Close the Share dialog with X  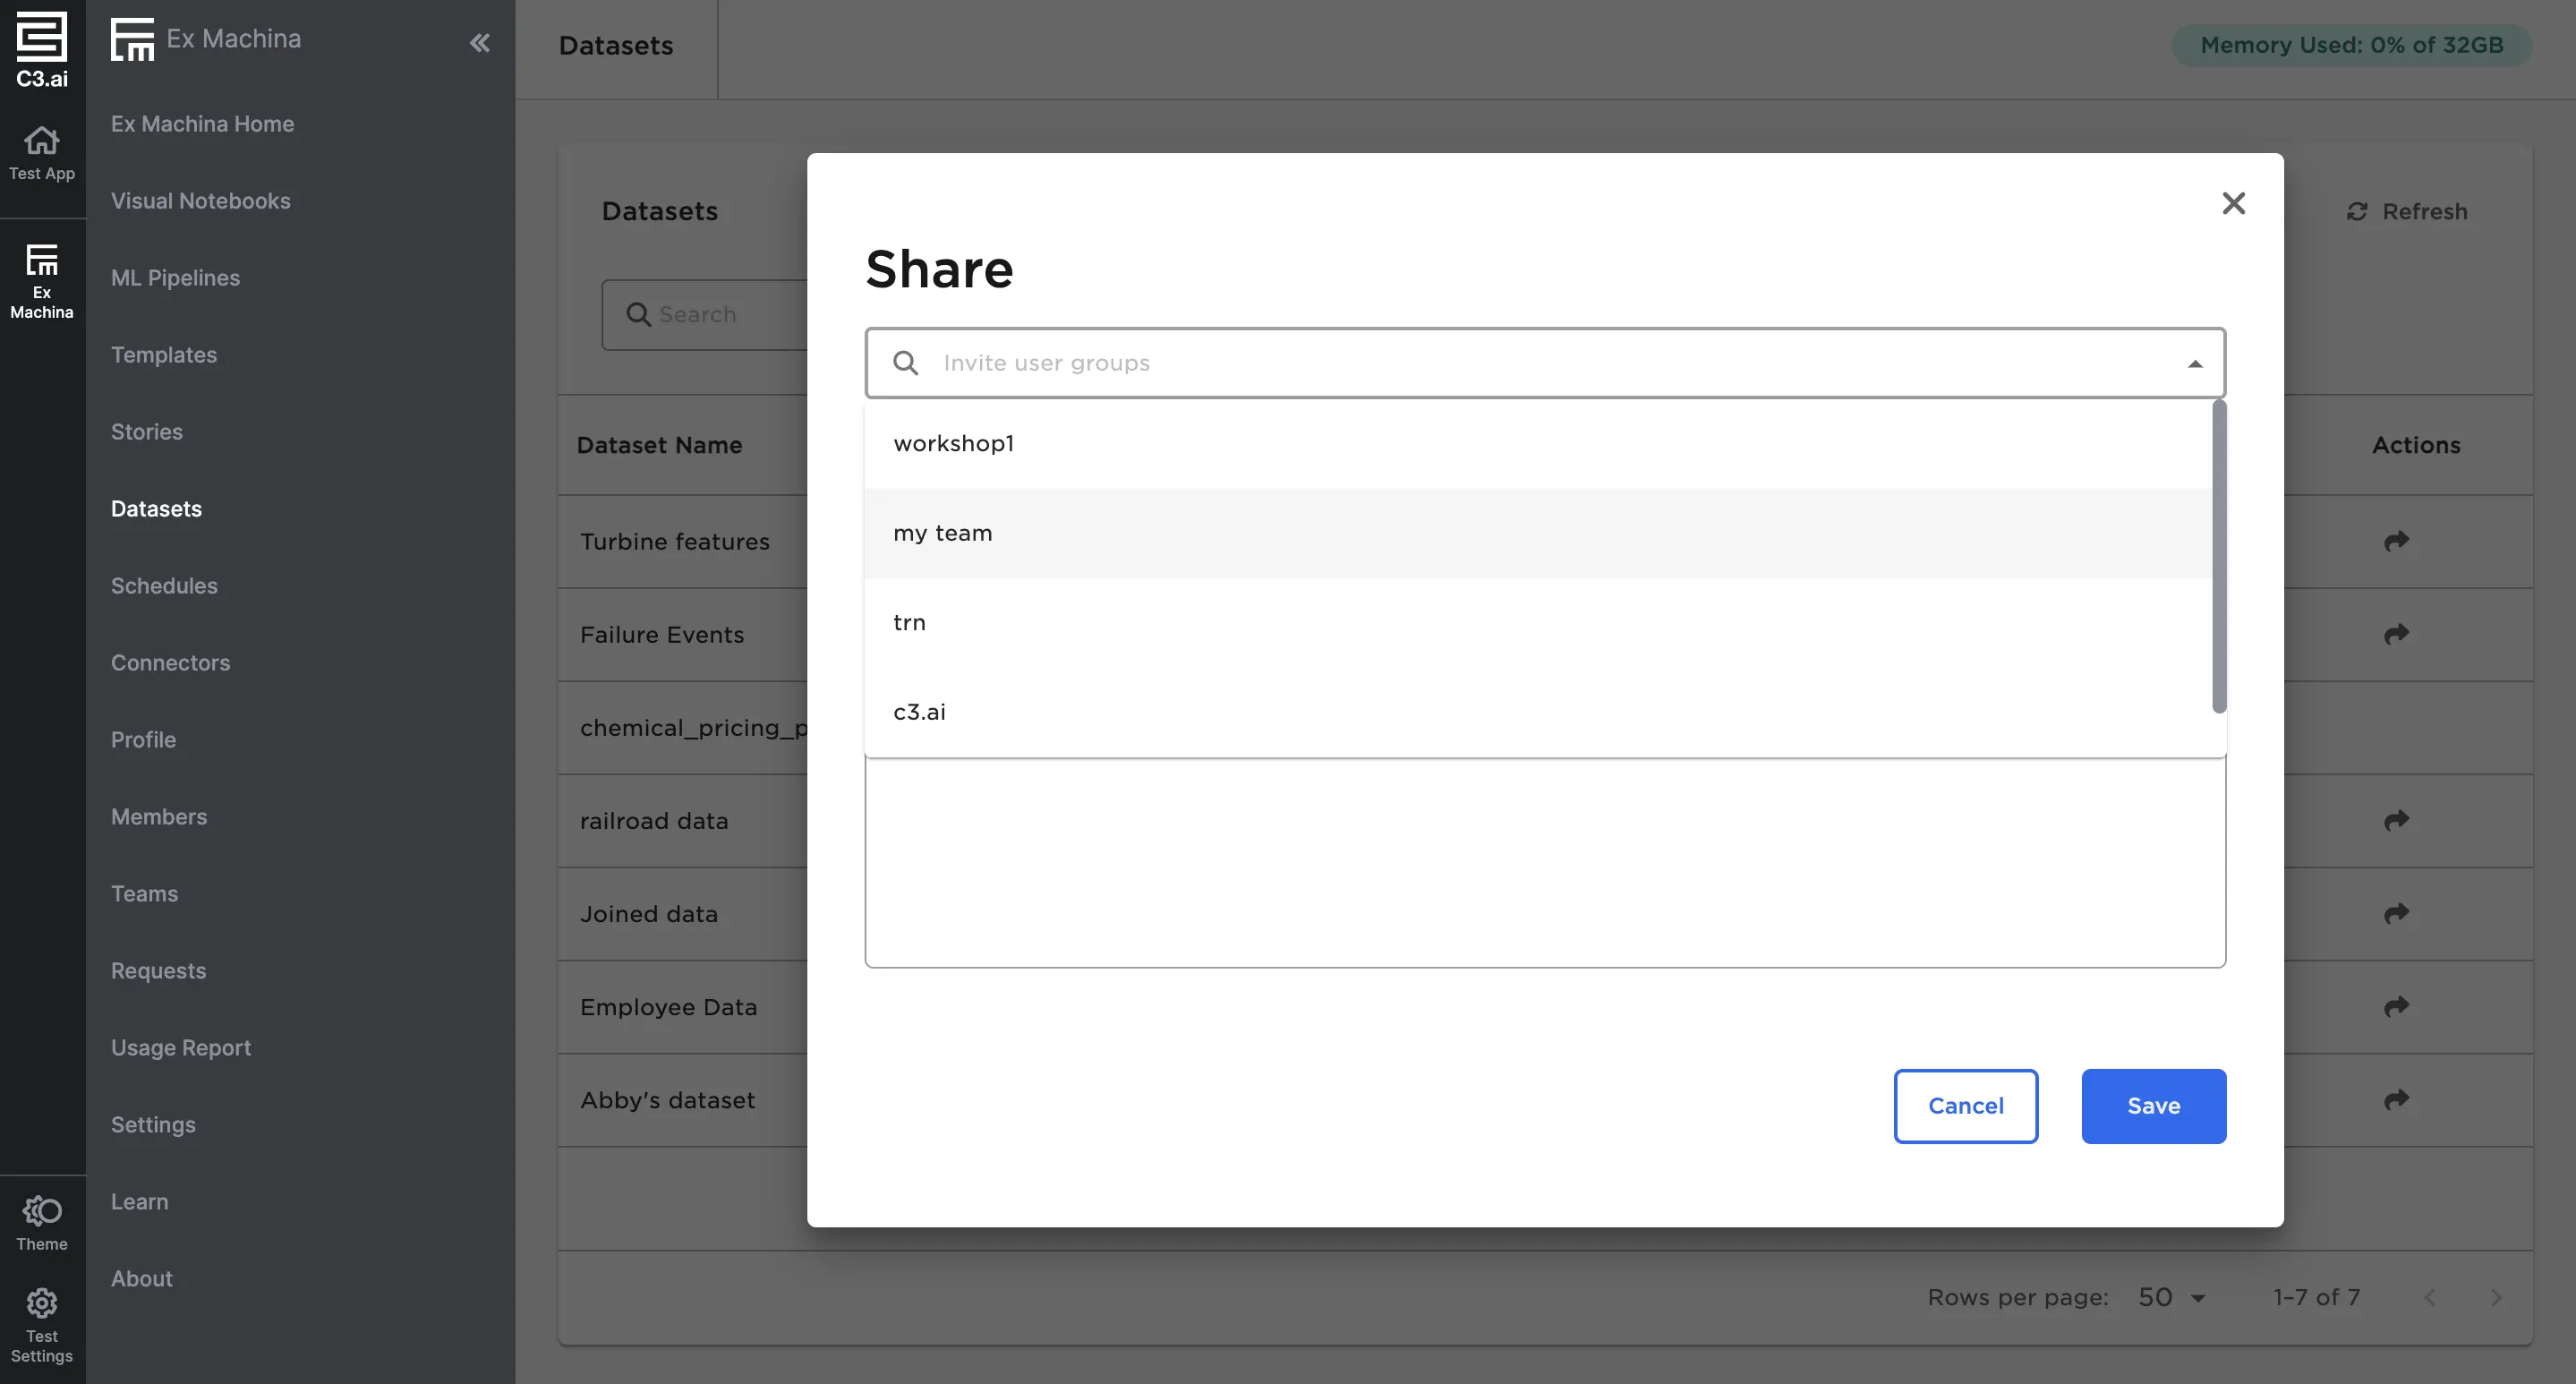coord(2233,203)
